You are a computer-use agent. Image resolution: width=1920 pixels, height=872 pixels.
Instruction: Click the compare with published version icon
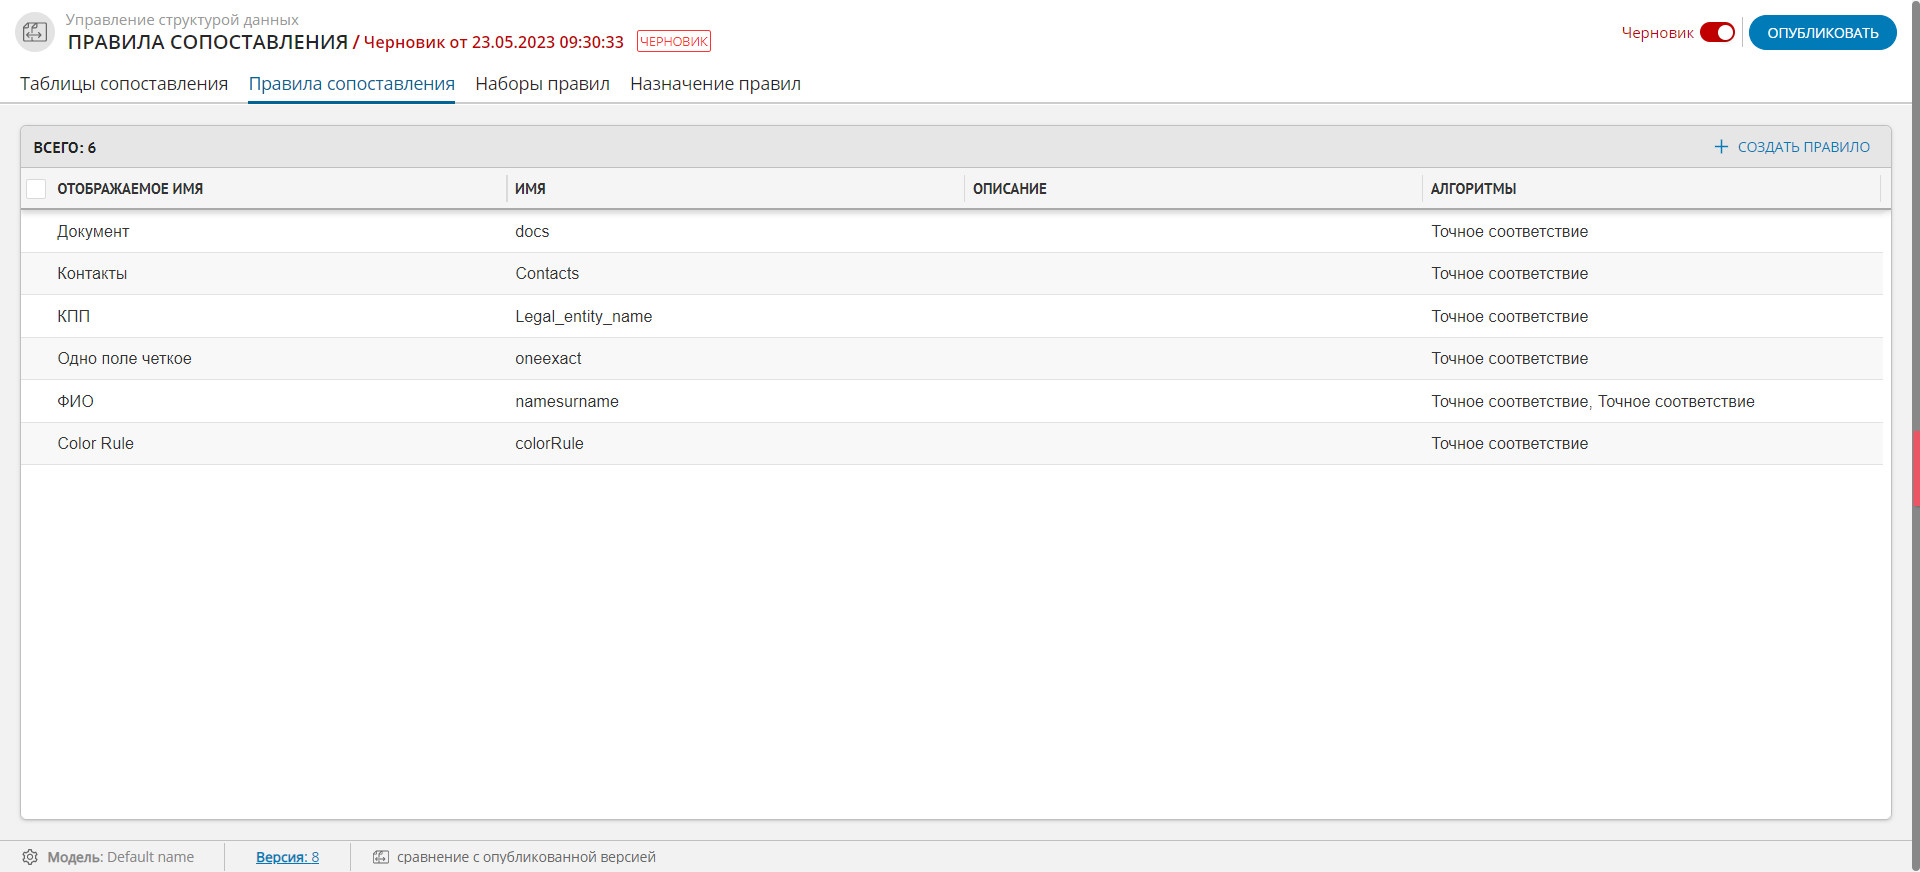pyautogui.click(x=381, y=857)
